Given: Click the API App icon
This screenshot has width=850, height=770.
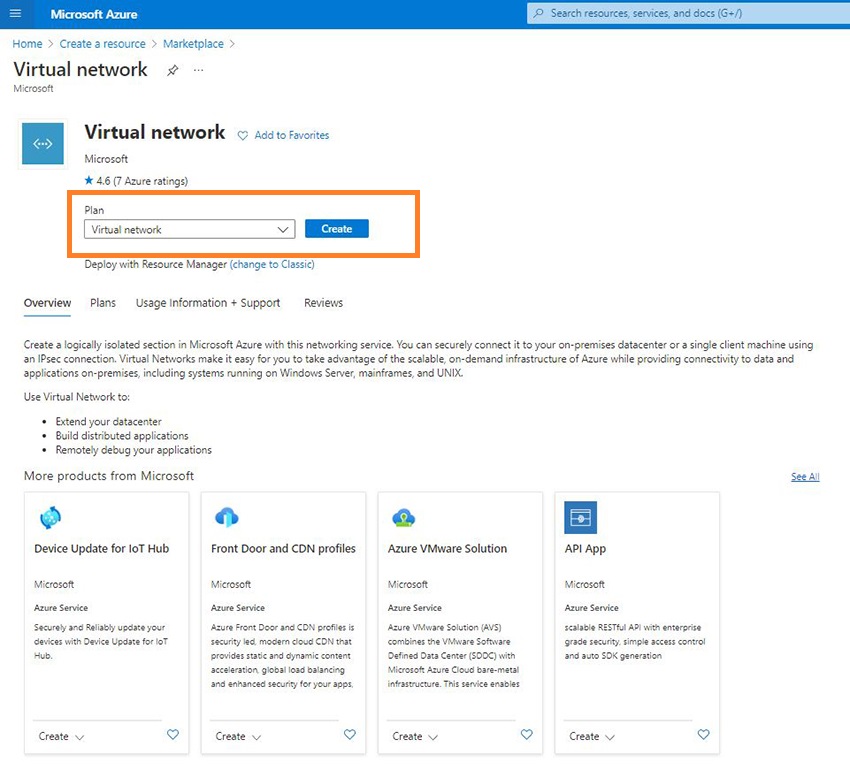Looking at the screenshot, I should click(580, 518).
